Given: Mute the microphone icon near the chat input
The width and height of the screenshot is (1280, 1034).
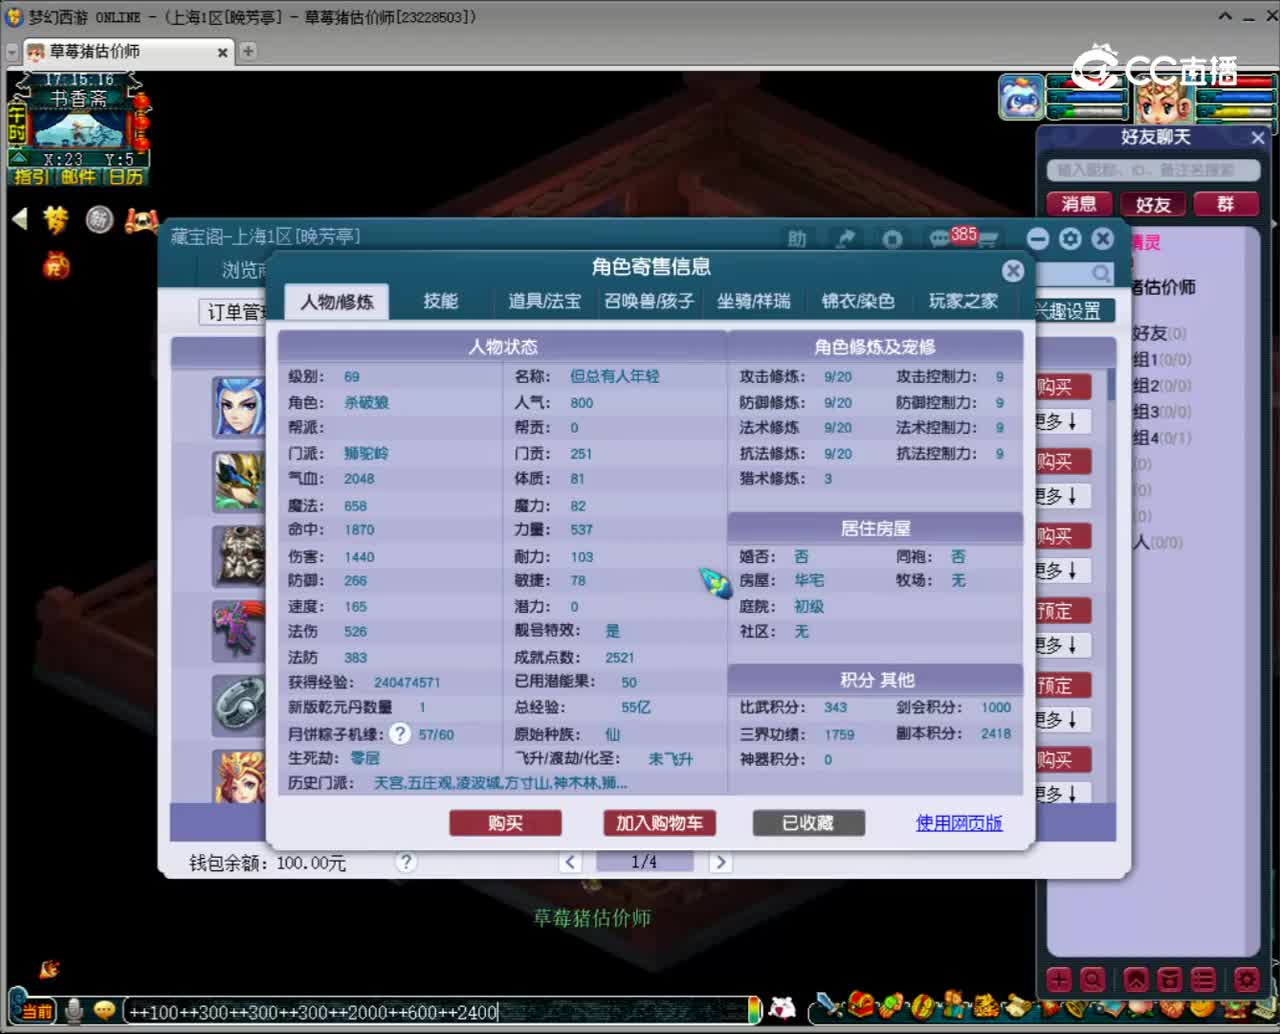Looking at the screenshot, I should coord(72,1012).
